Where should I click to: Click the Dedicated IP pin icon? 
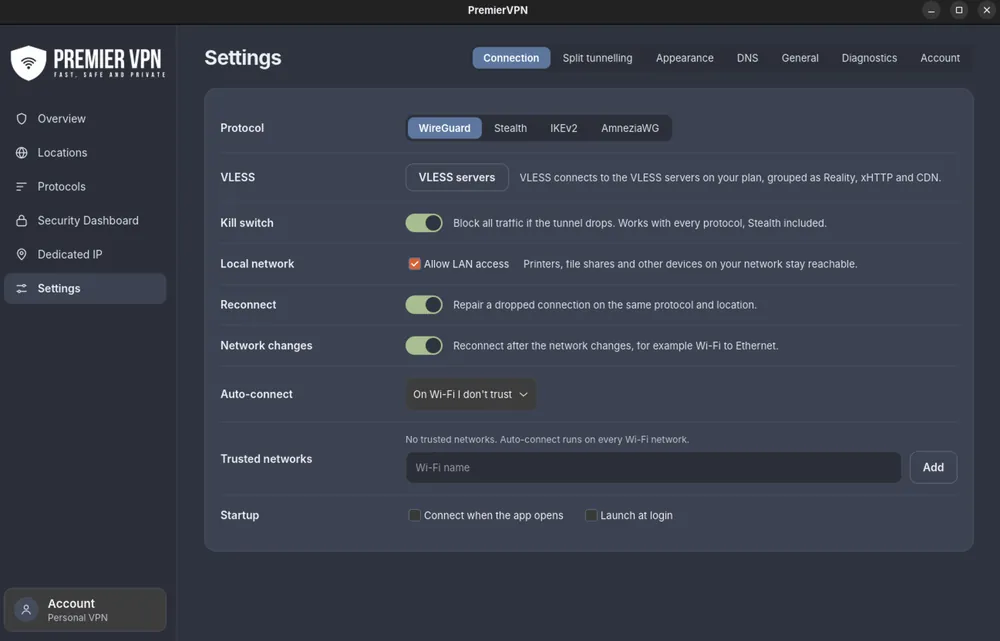(22, 254)
